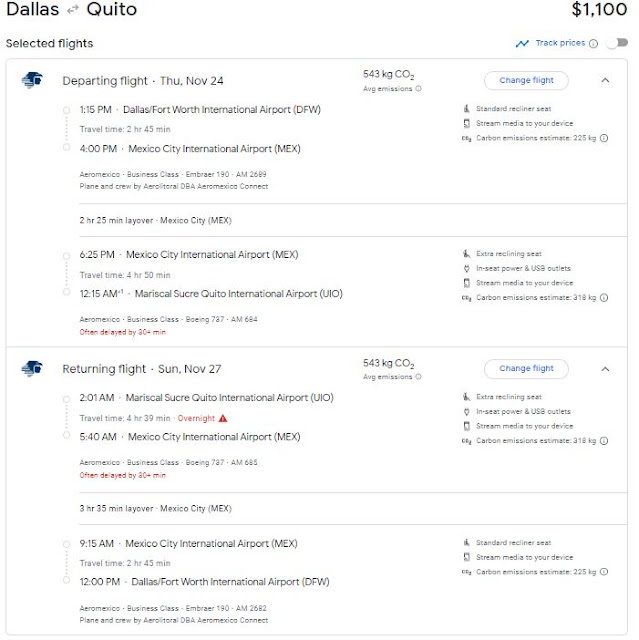Toggle the Track prices switch
The width and height of the screenshot is (639, 640).
617,43
